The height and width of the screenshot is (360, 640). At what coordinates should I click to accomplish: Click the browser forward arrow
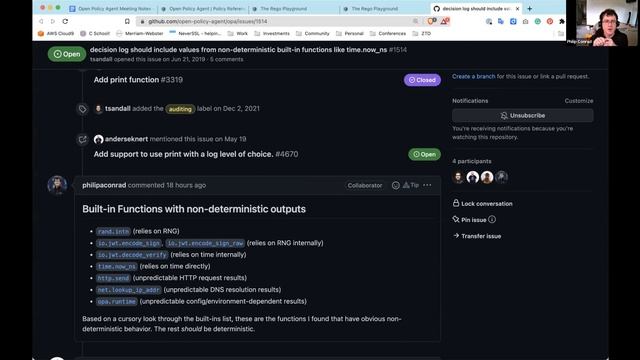pos(53,21)
